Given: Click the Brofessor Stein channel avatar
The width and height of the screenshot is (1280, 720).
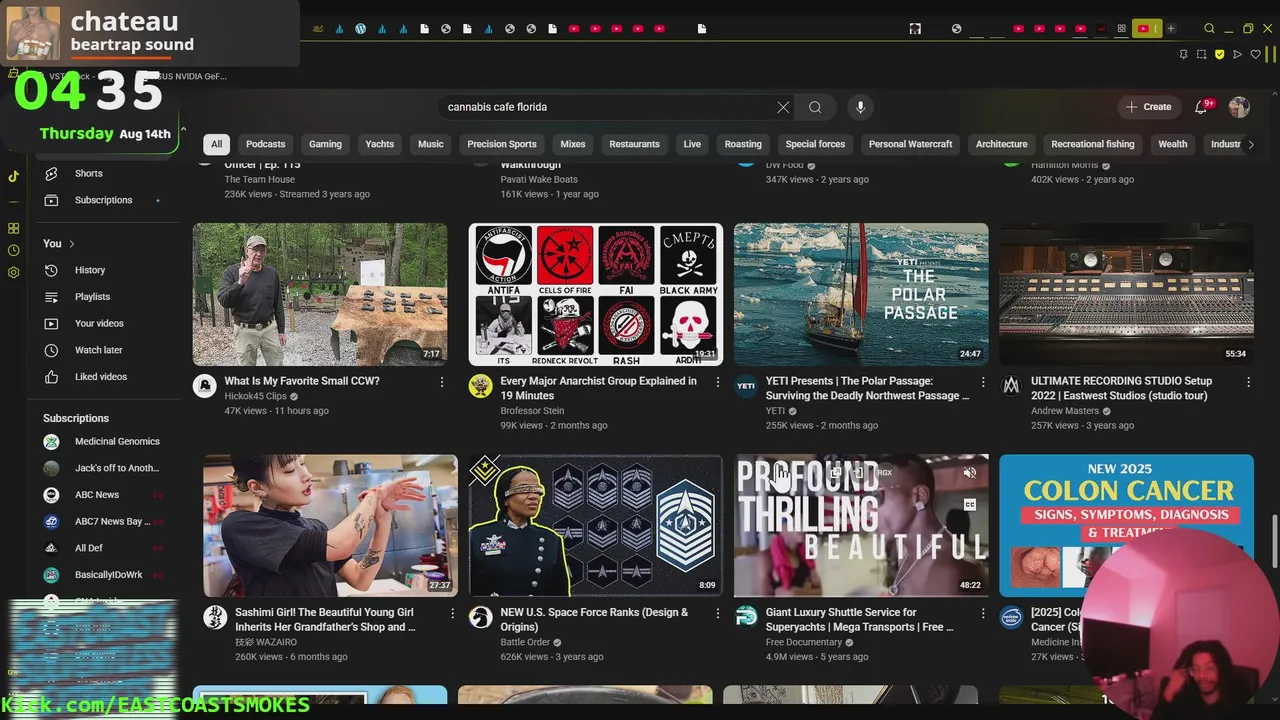Looking at the screenshot, I should [480, 386].
